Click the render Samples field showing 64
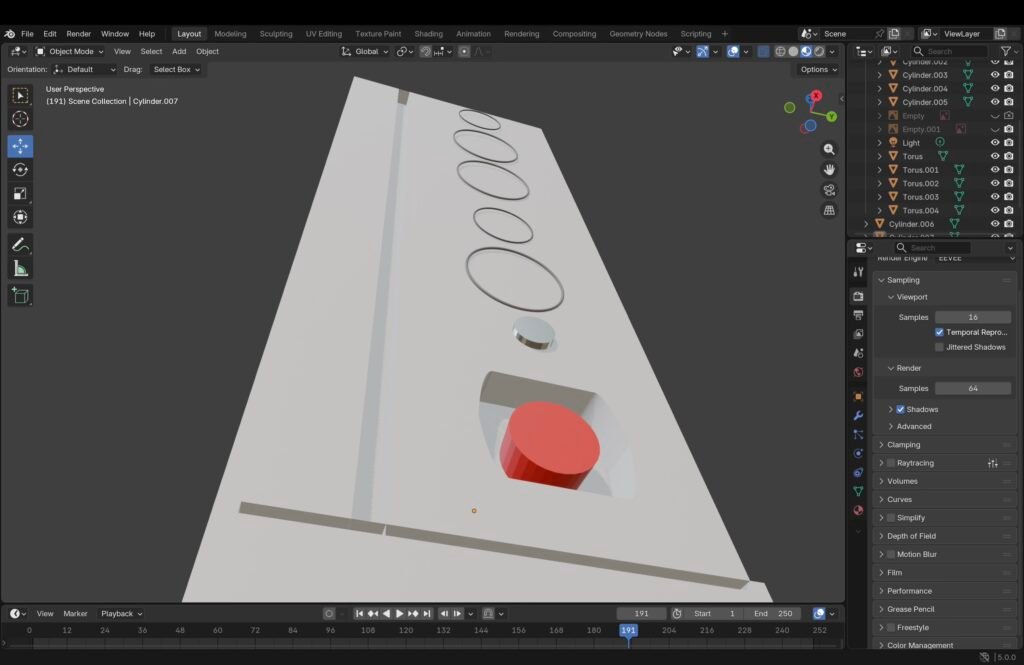 pyautogui.click(x=972, y=388)
